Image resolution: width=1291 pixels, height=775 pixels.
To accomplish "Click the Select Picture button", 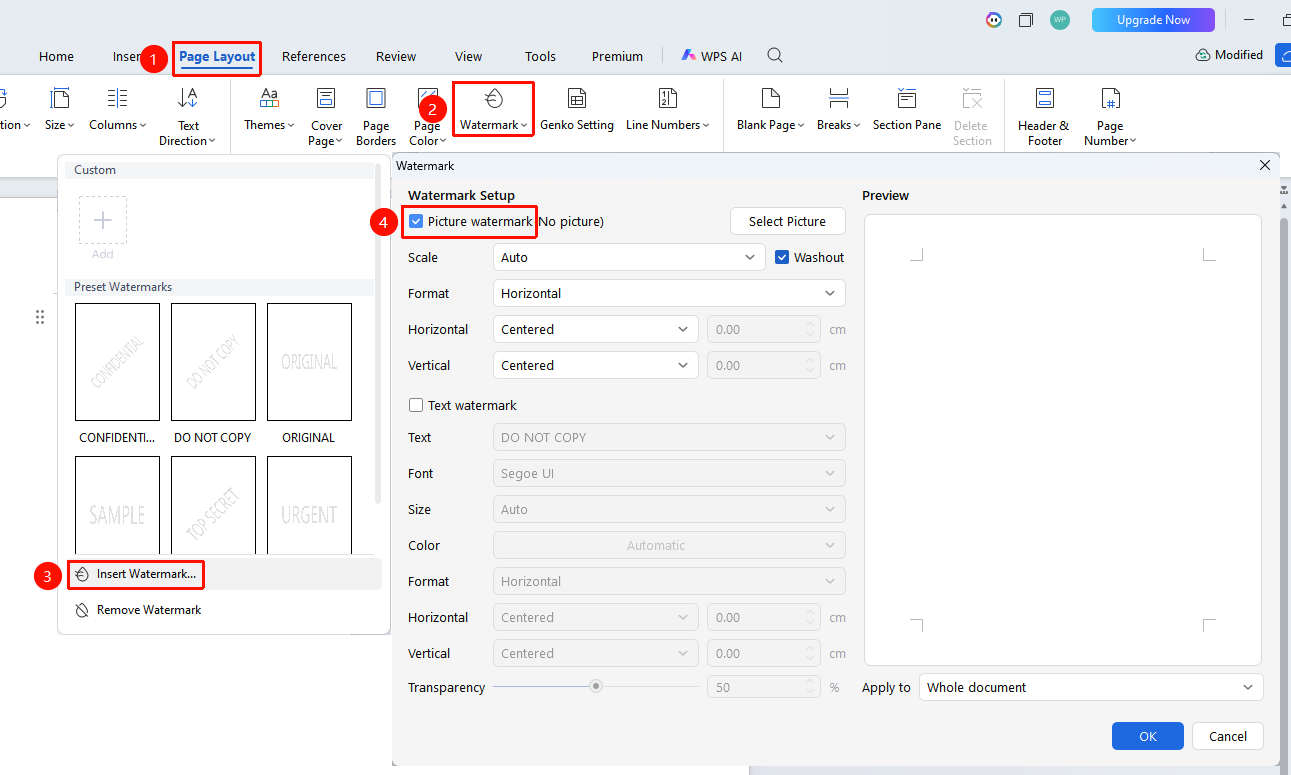I will coord(788,221).
